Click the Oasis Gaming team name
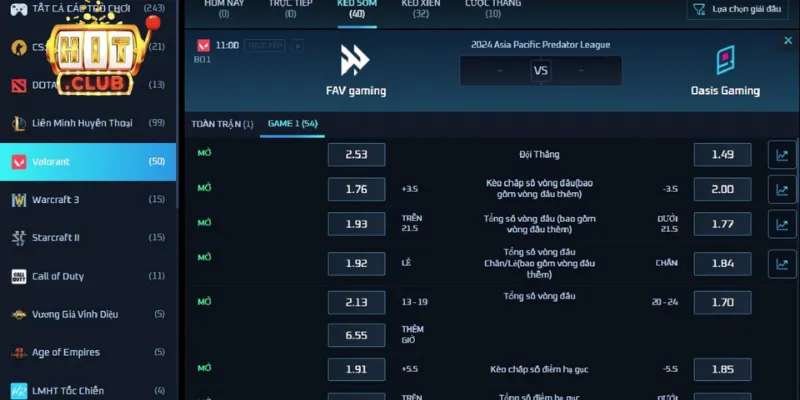800x400 pixels. point(725,91)
